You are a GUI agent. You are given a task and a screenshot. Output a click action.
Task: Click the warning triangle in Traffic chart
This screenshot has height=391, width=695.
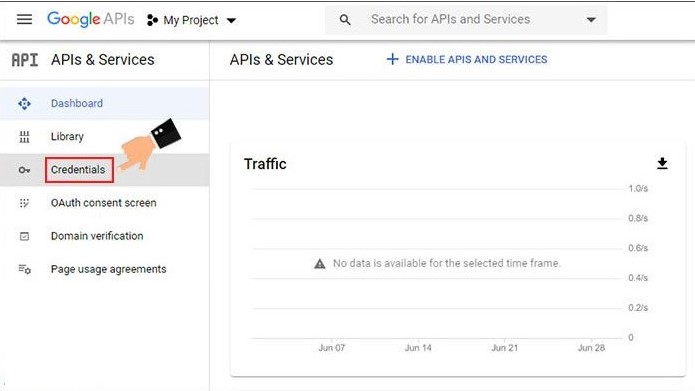point(320,264)
